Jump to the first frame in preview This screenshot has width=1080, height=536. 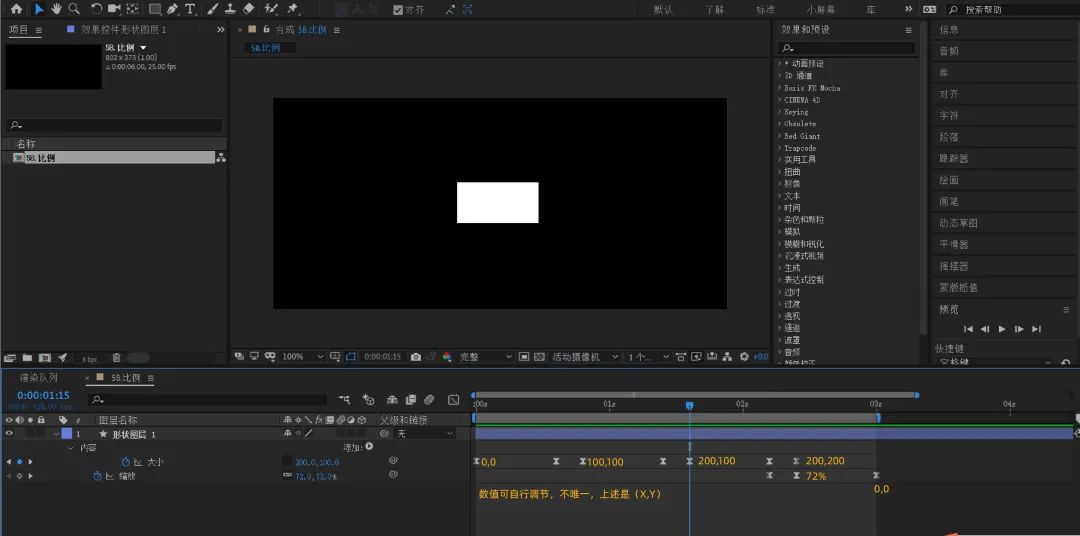(968, 329)
